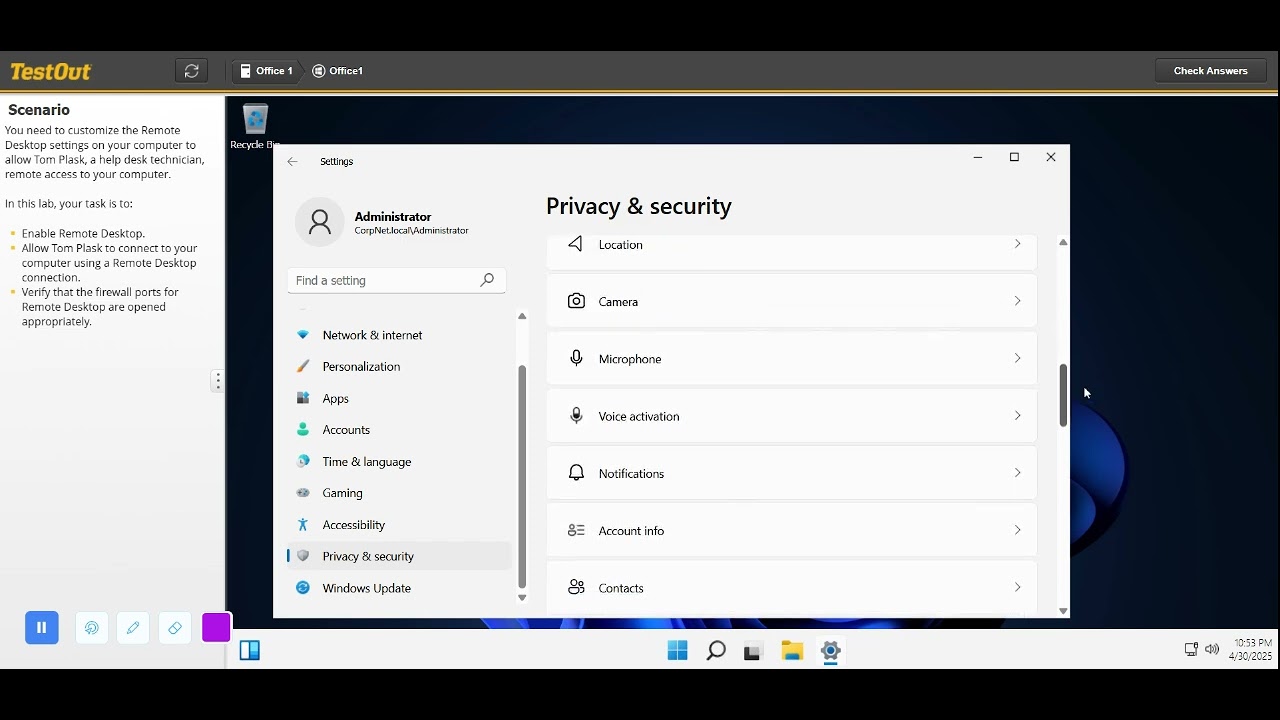Viewport: 1280px width, 720px height.
Task: Expand the Notifications row chevron
Action: 1018,473
